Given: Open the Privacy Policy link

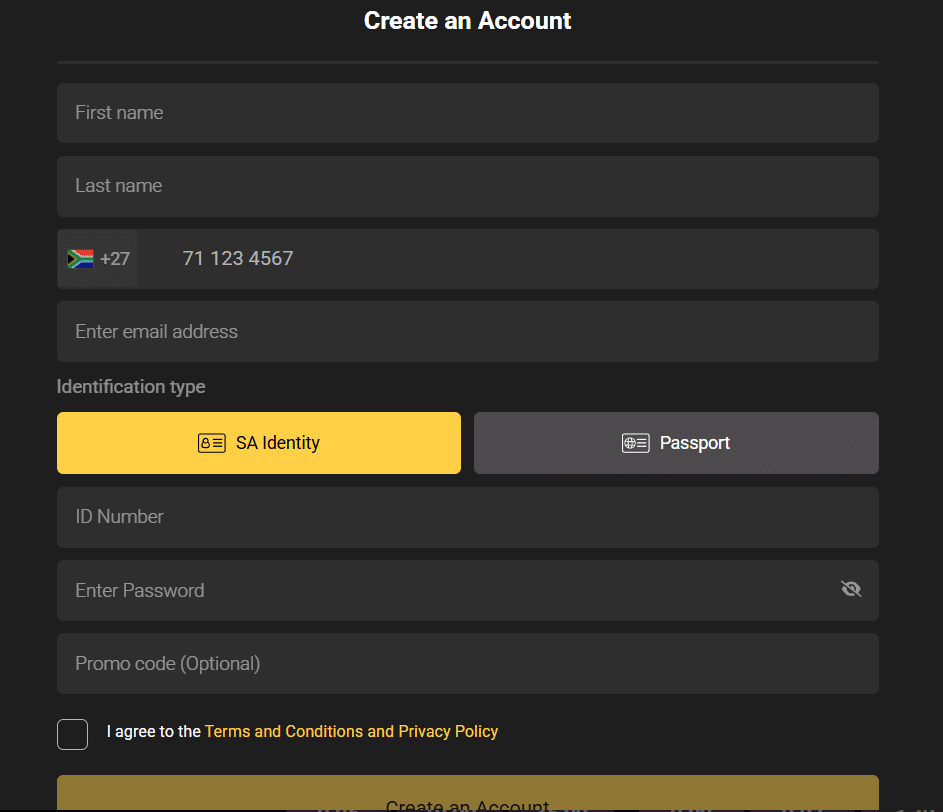Looking at the screenshot, I should pos(448,732).
